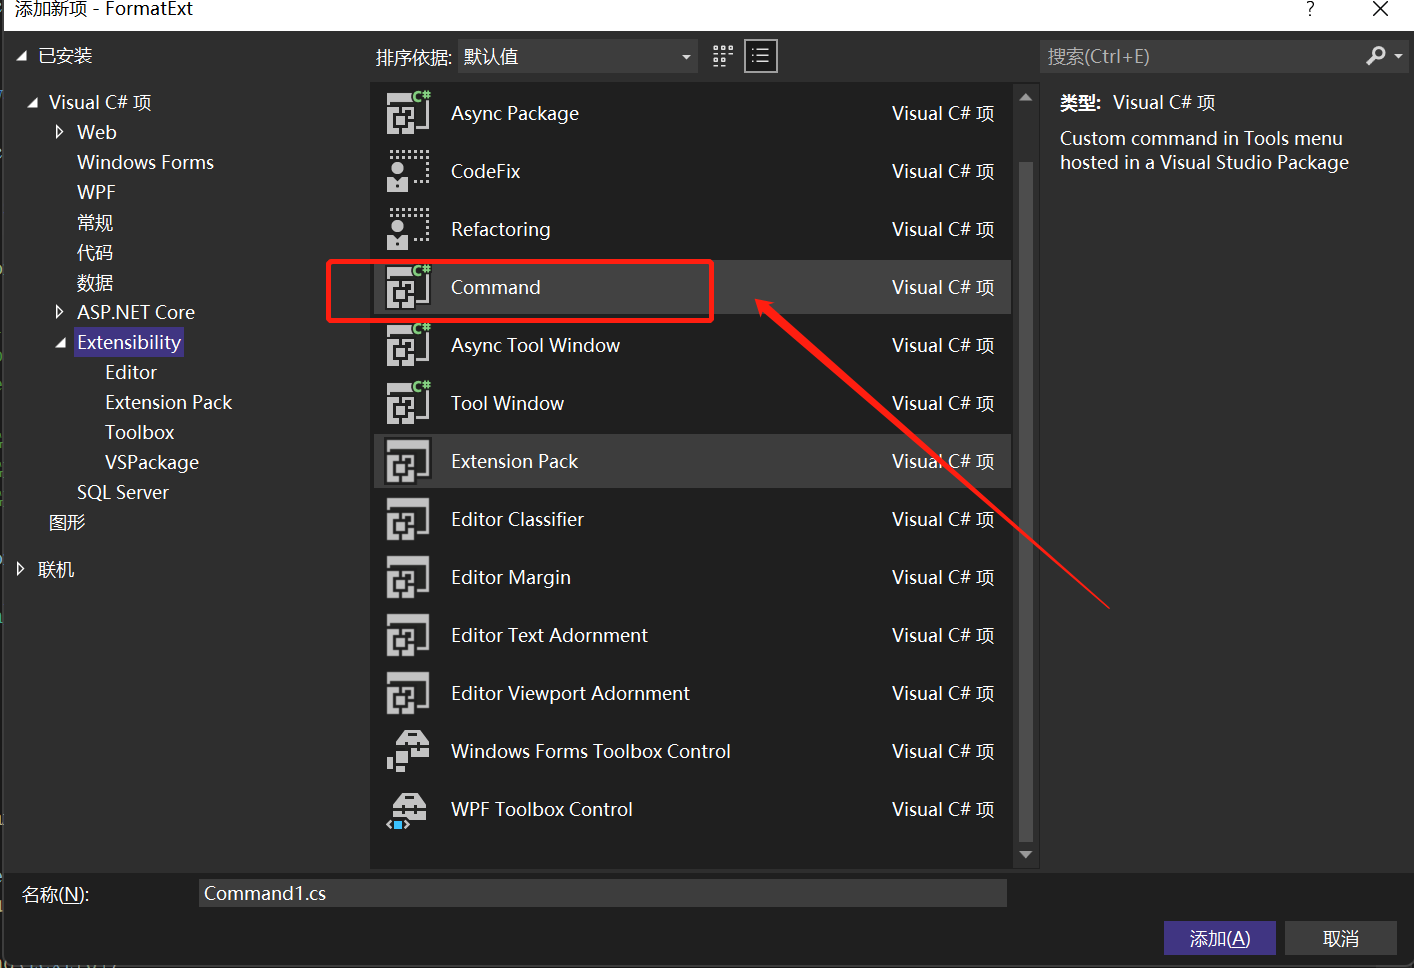Click the scrollbar down arrow
This screenshot has width=1414, height=968.
pos(1025,855)
